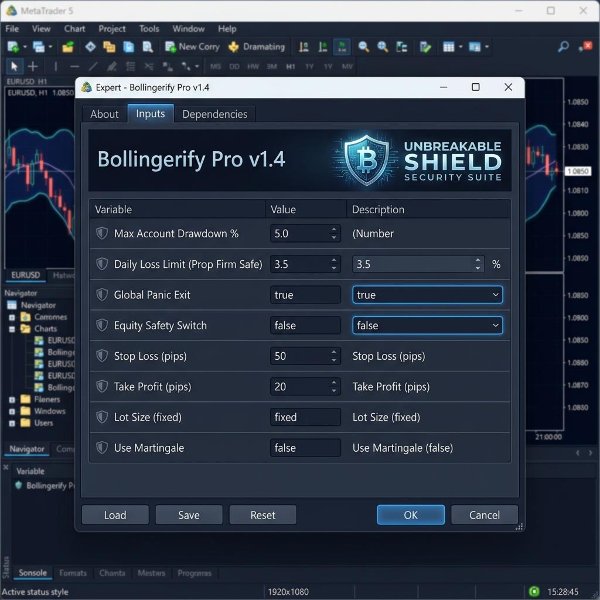600x600 pixels.
Task: Click the zoom in magnifier icon
Action: coord(382,47)
